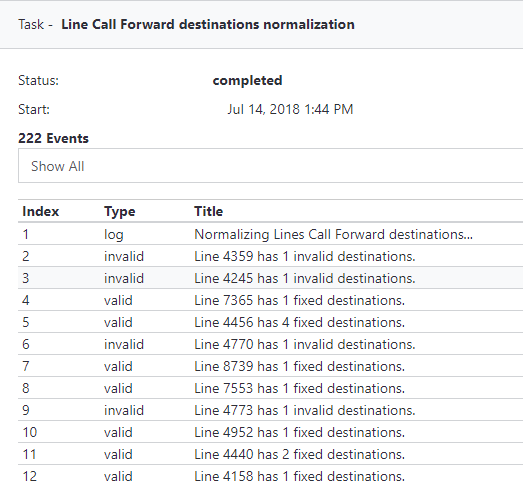Select the Index column header
Image resolution: width=523 pixels, height=481 pixels.
(41, 211)
